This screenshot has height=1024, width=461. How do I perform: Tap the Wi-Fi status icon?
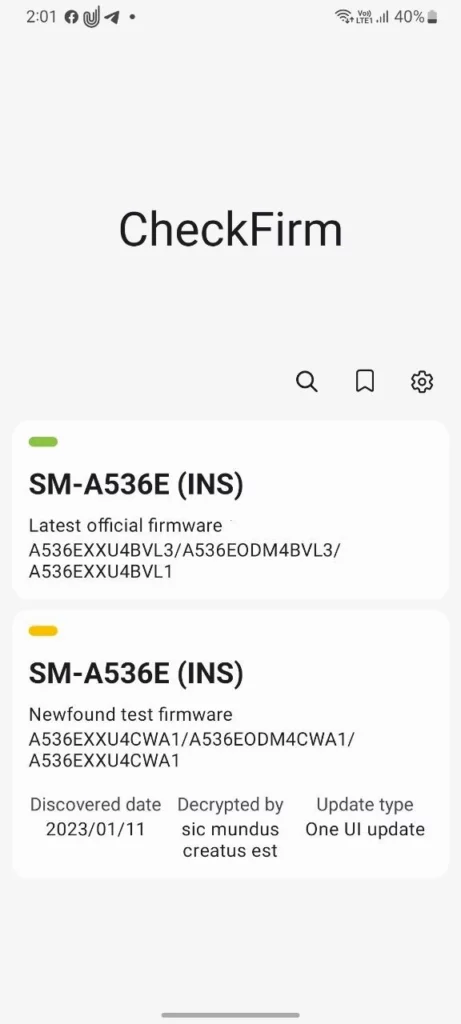[x=343, y=17]
